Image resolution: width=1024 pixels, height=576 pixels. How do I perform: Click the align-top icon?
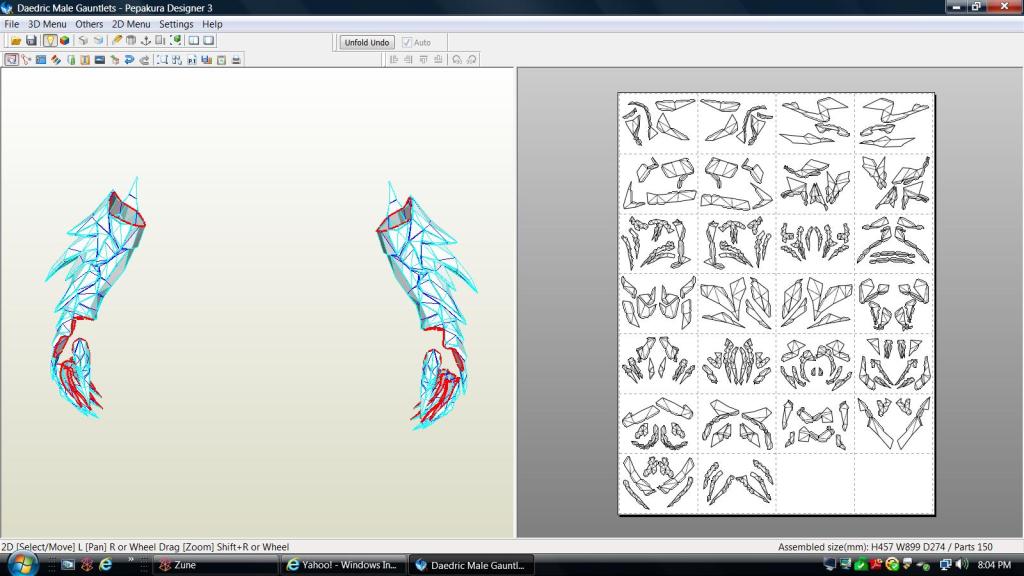pyautogui.click(x=423, y=59)
